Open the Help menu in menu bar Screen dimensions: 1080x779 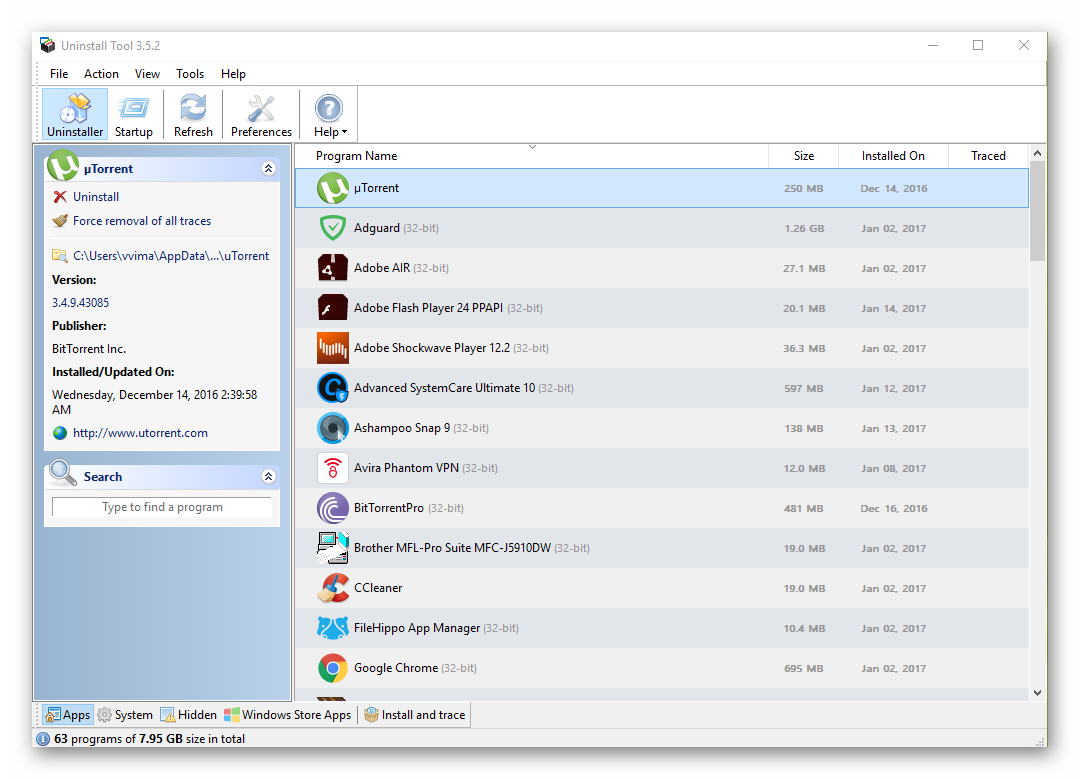(233, 74)
